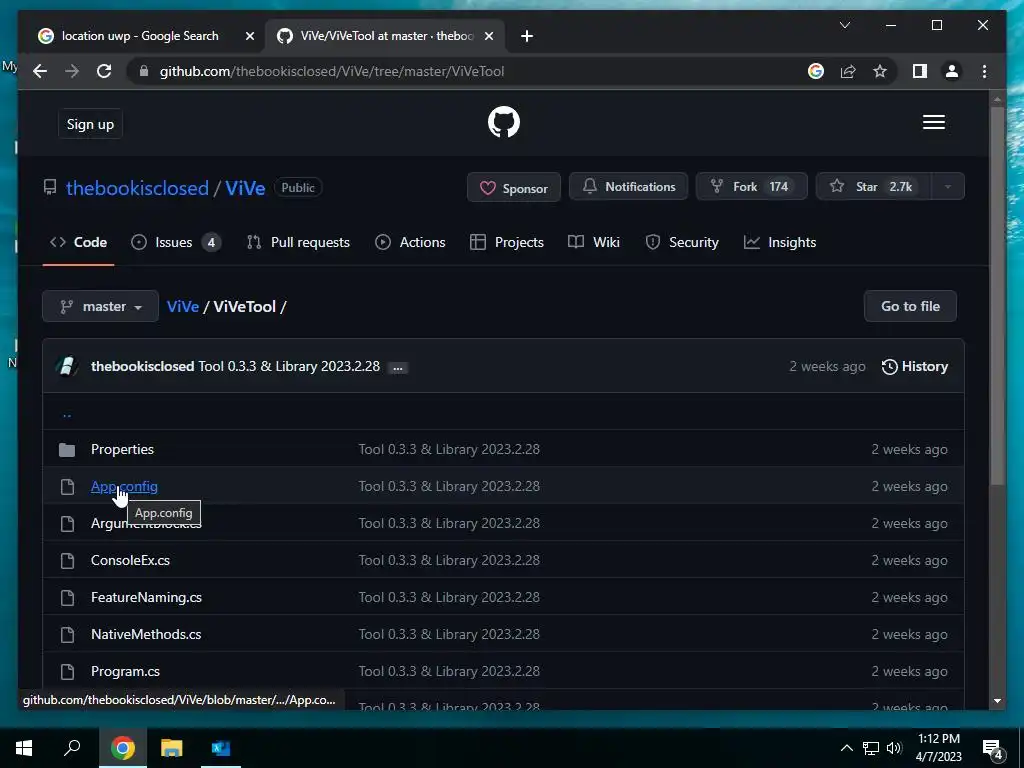Open network status in system tray
Image resolution: width=1024 pixels, height=768 pixels.
click(871, 748)
